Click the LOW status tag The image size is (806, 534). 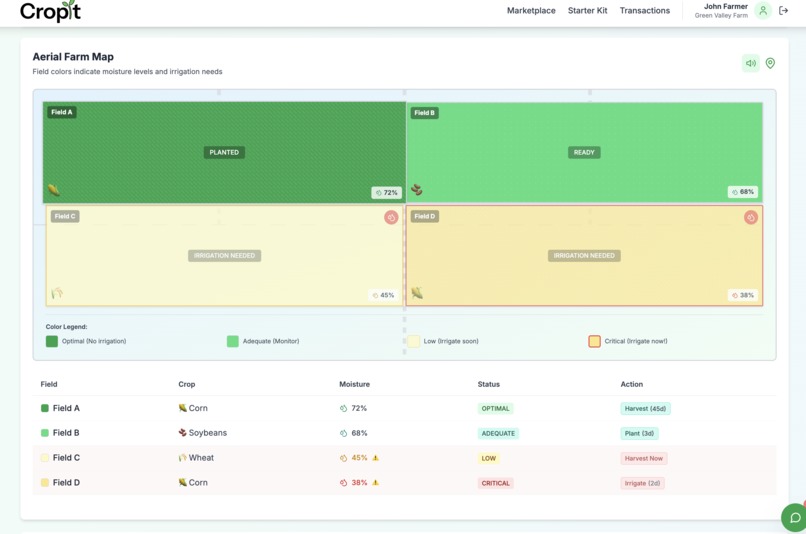488,458
